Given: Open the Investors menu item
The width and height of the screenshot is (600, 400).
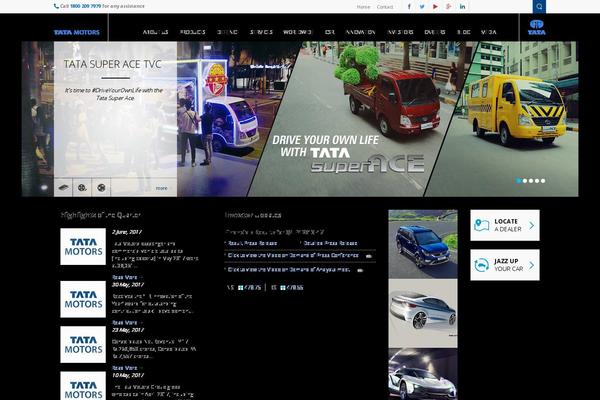Looking at the screenshot, I should [x=400, y=32].
